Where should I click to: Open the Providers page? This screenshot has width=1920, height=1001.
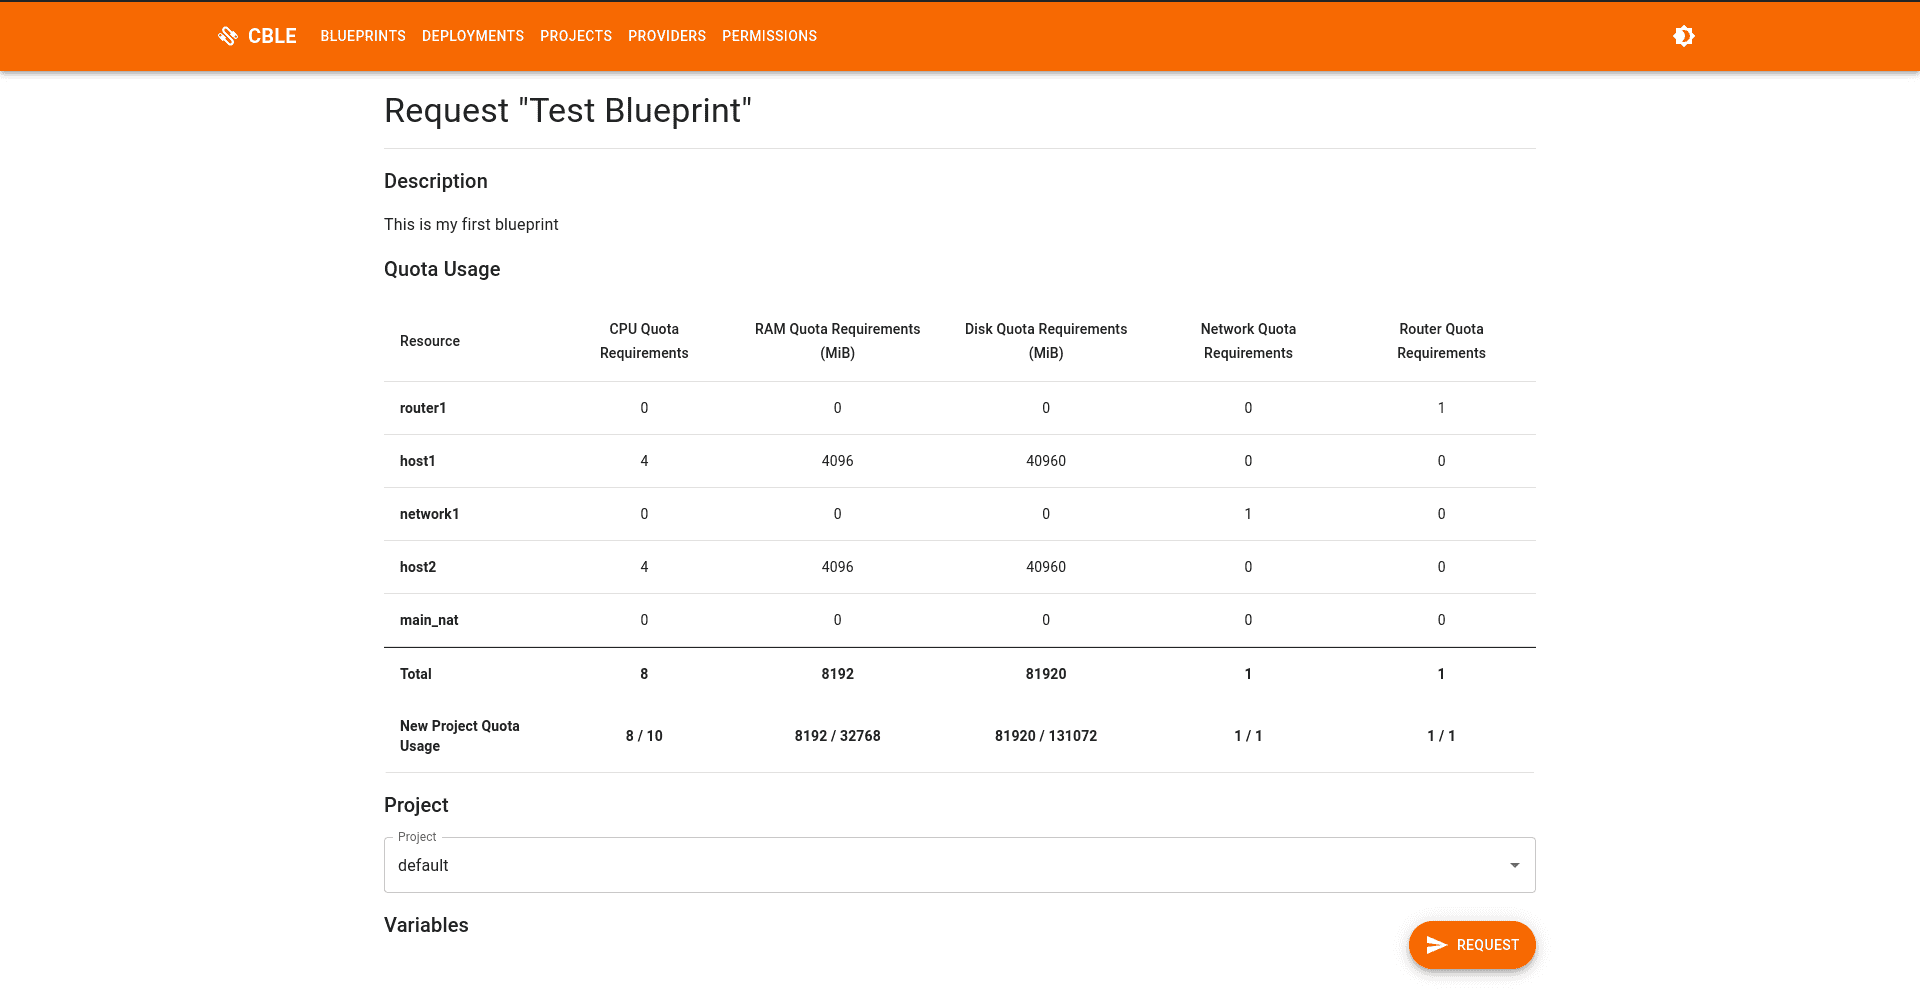click(667, 36)
